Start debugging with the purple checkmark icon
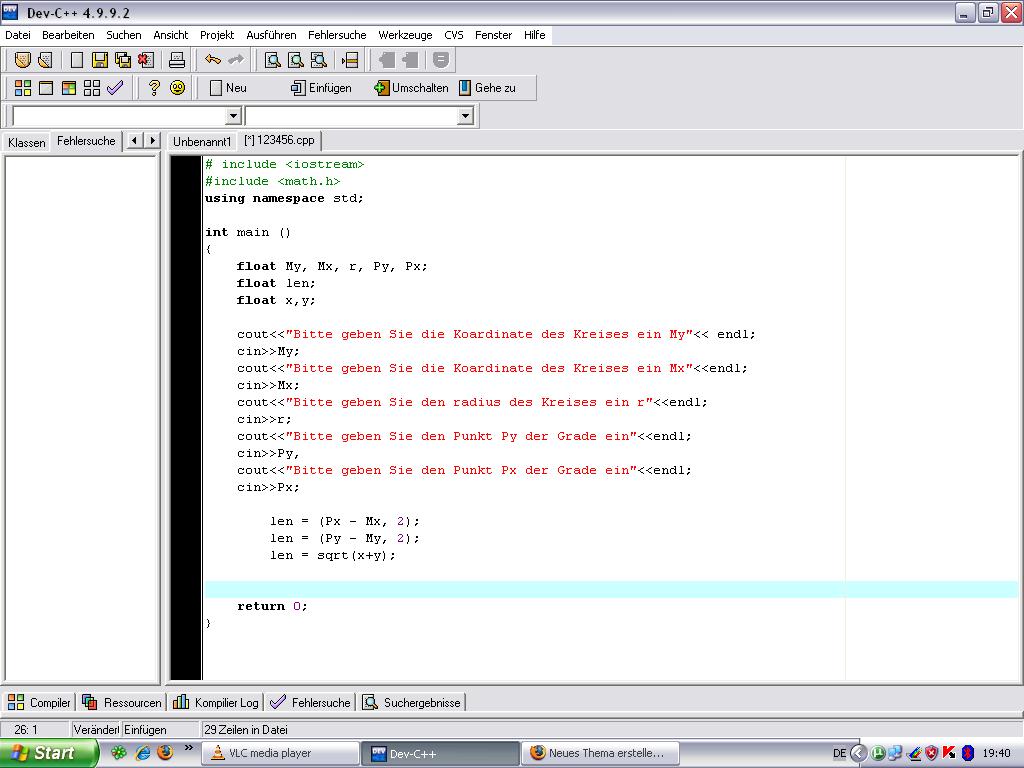The width and height of the screenshot is (1024, 768). click(x=115, y=88)
